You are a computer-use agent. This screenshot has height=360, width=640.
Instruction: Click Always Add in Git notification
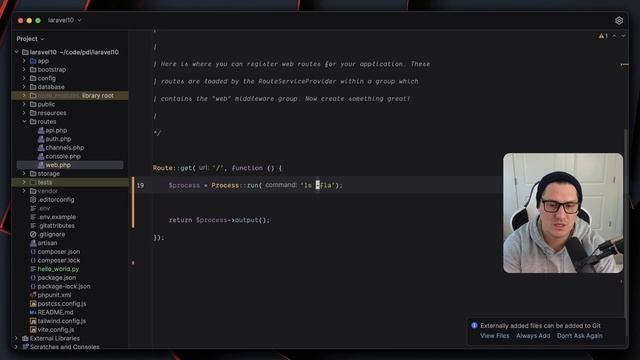(x=533, y=336)
